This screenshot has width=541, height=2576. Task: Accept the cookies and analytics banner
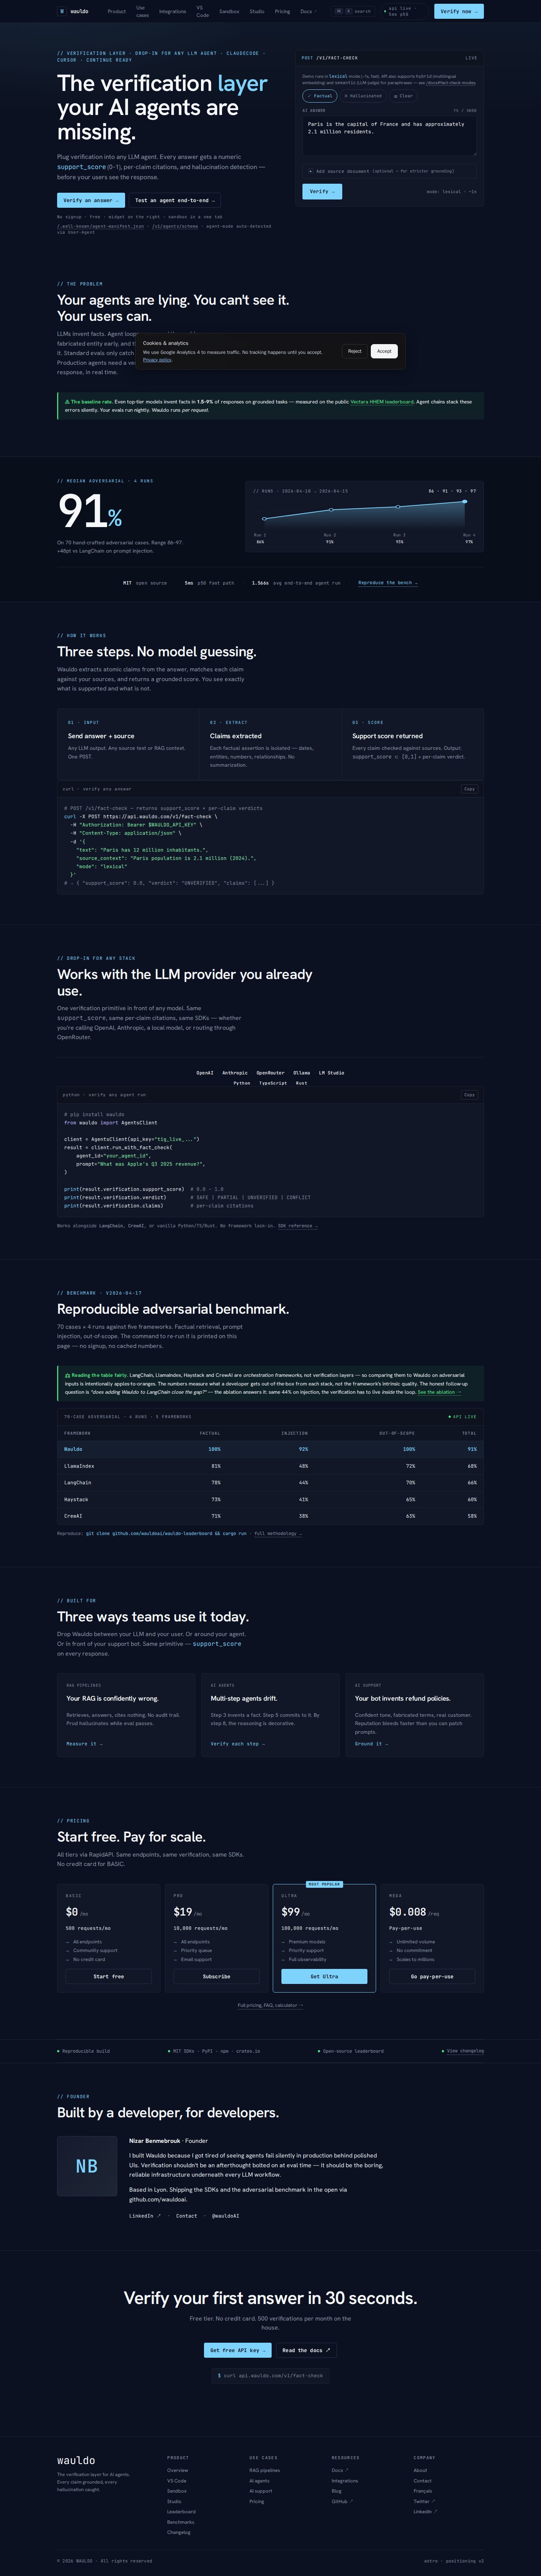(x=384, y=351)
